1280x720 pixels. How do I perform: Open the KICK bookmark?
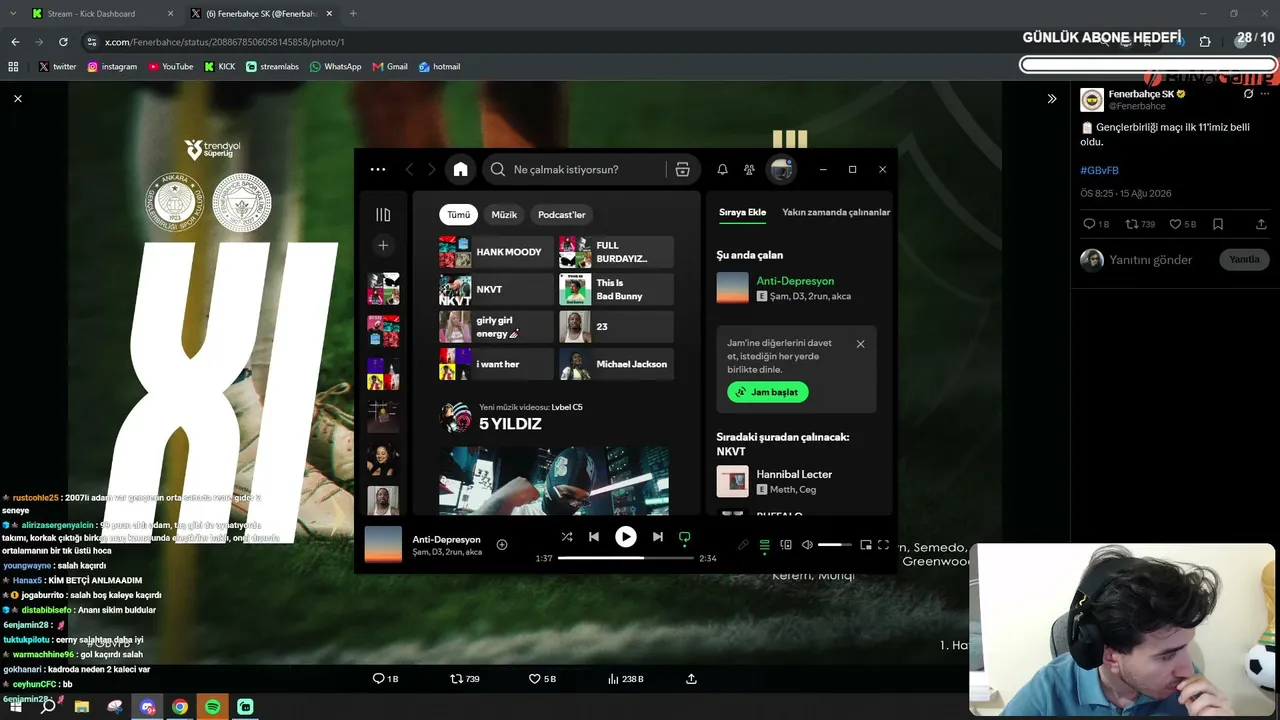pyautogui.click(x=220, y=67)
